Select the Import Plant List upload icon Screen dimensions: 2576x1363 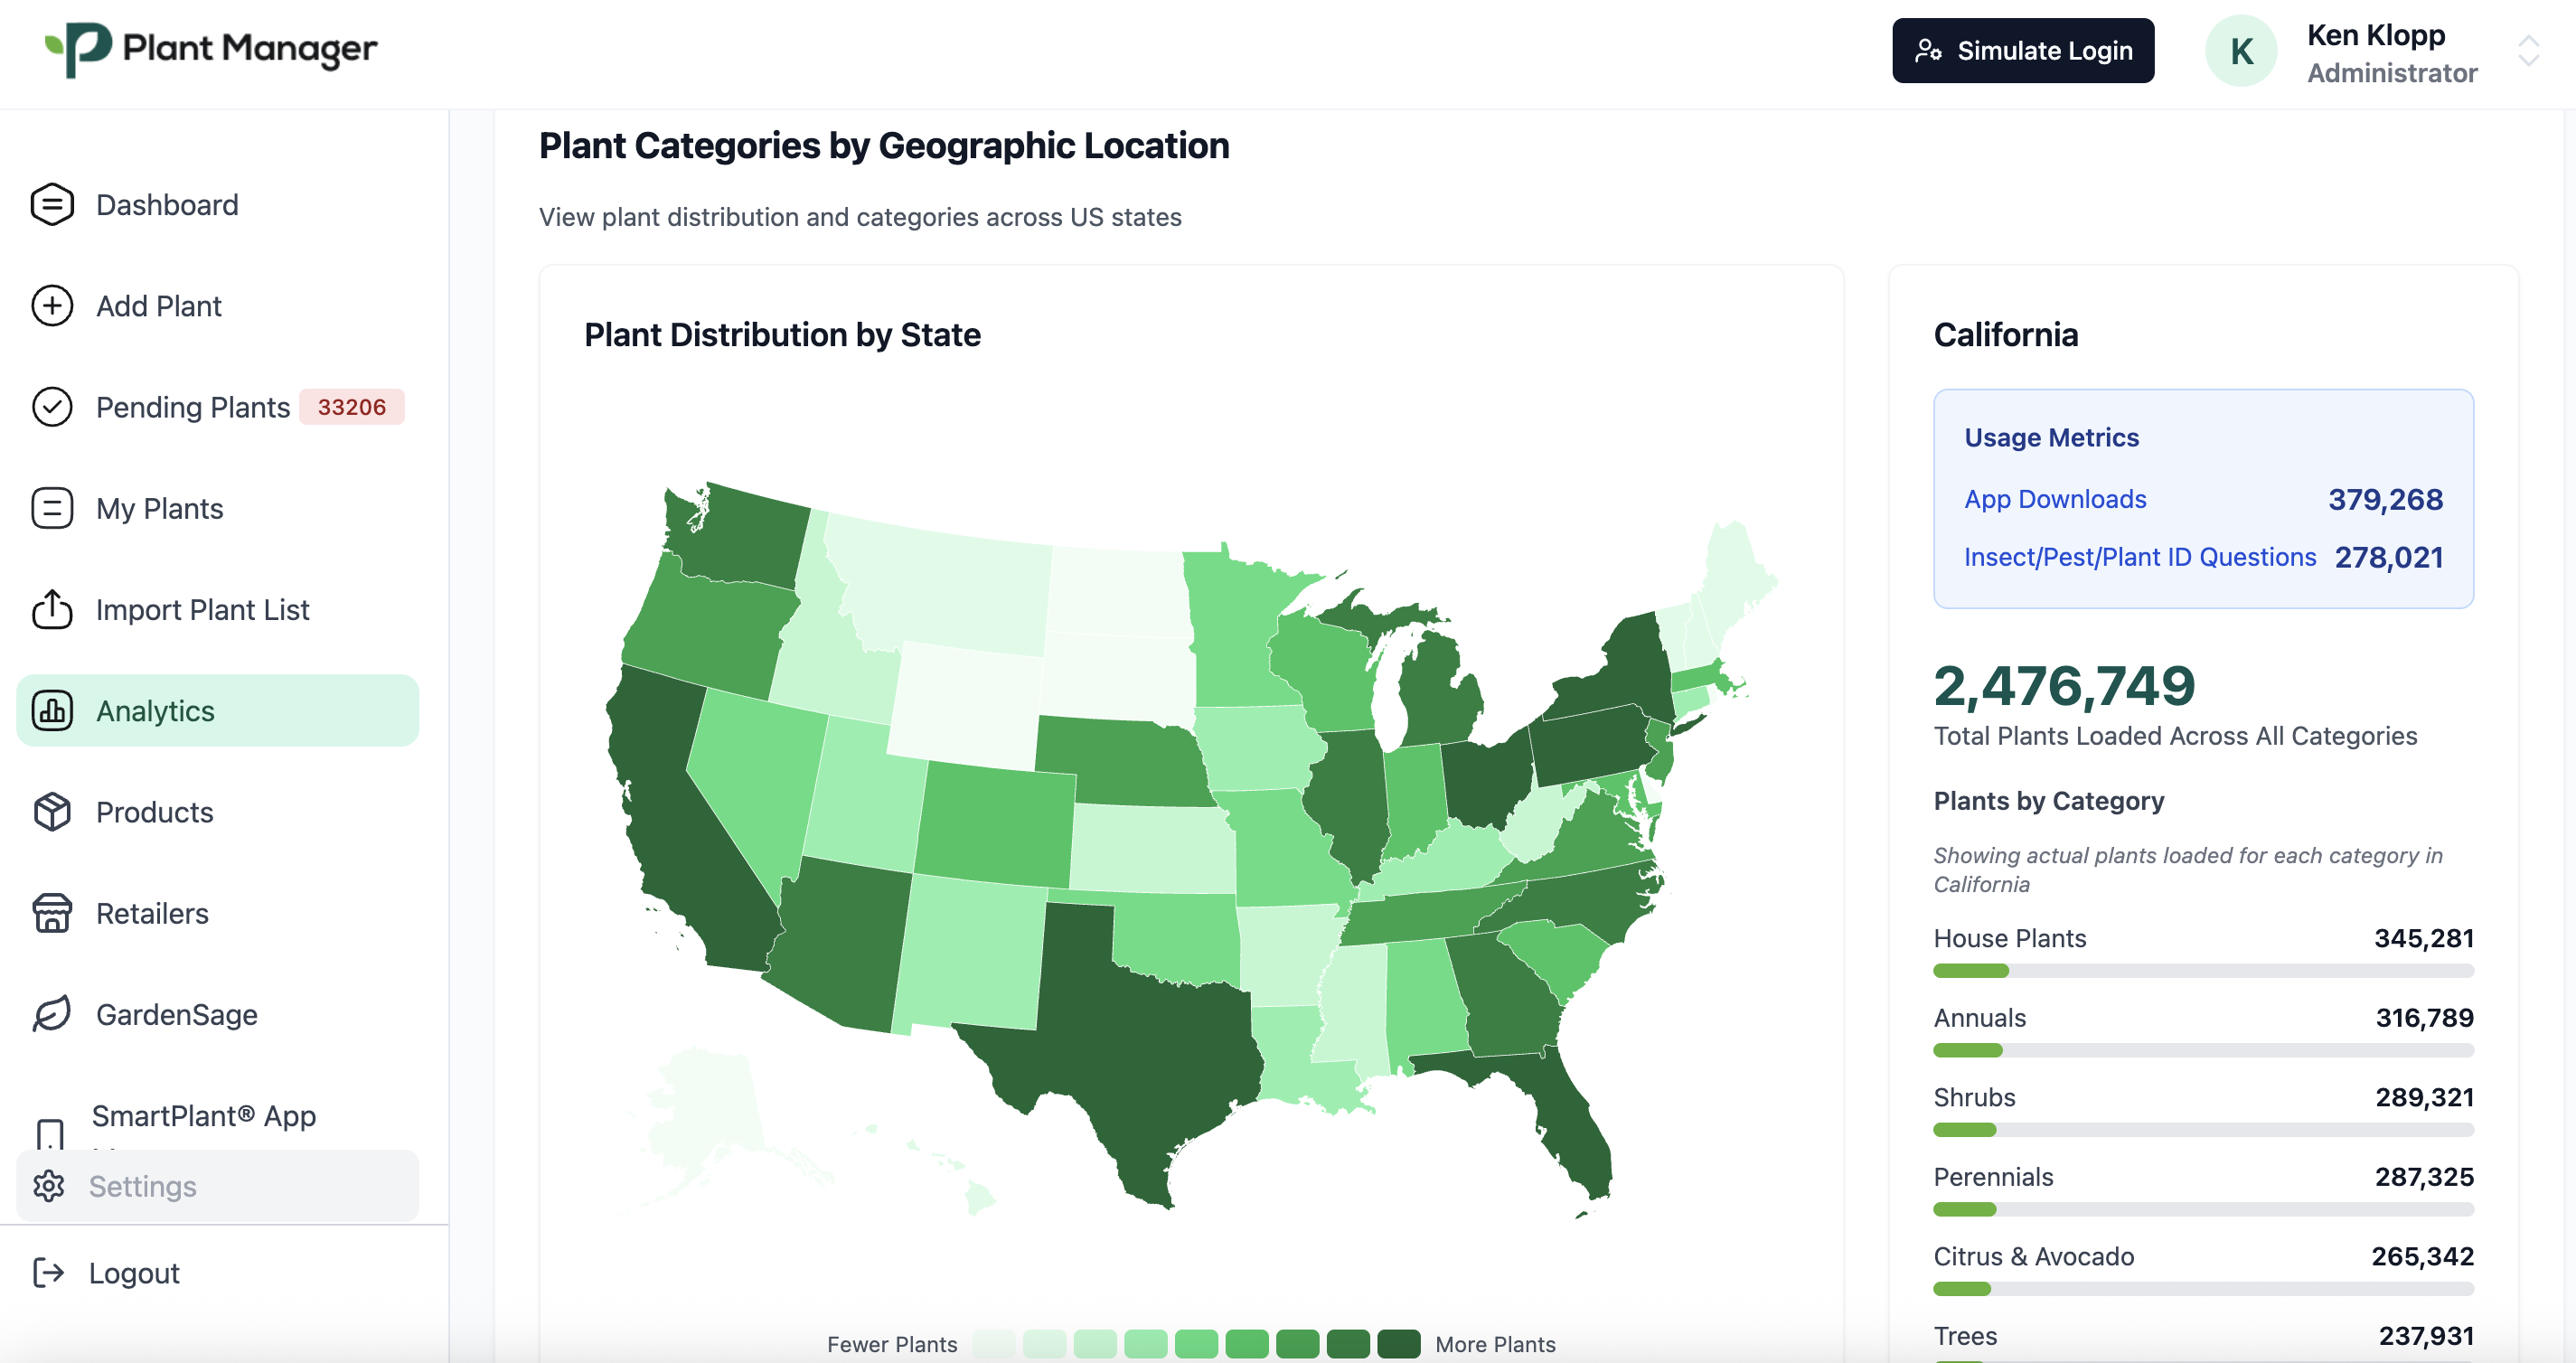51,609
